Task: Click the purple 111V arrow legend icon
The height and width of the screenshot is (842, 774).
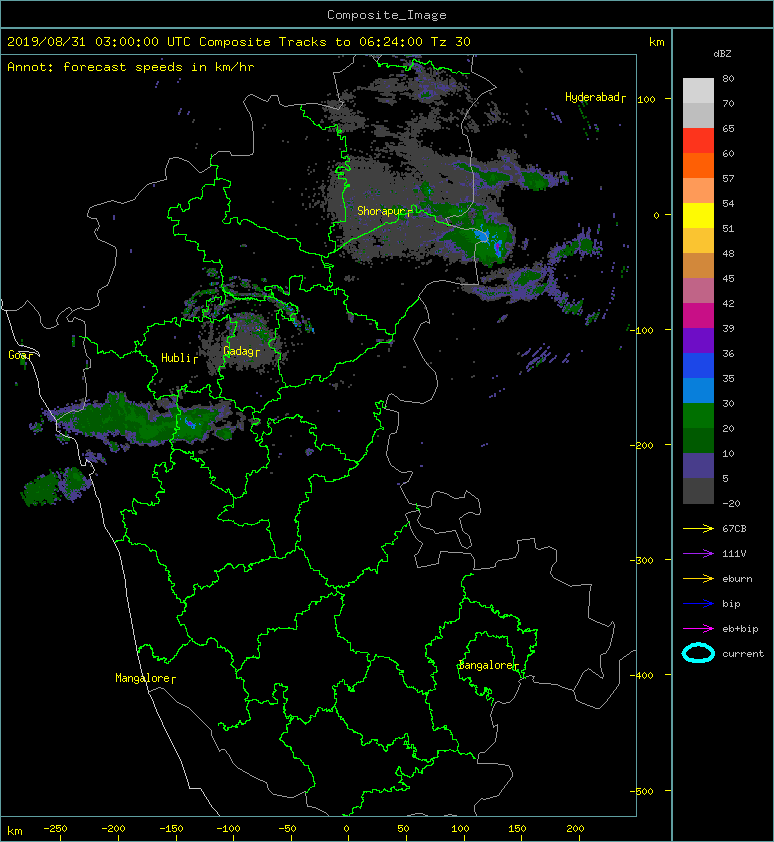Action: 698,554
